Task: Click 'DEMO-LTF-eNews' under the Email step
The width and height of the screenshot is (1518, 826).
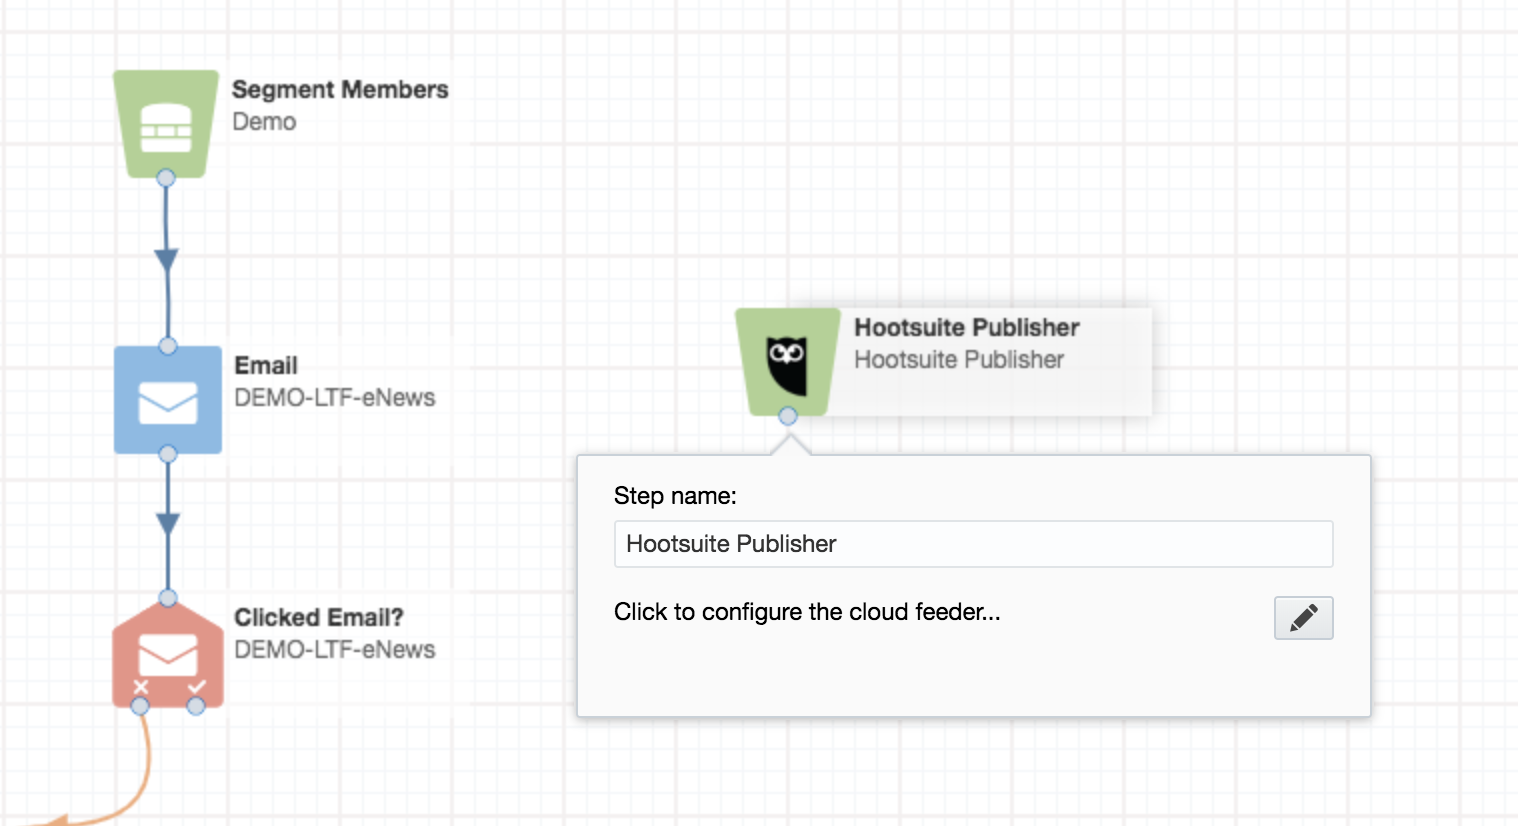Action: coord(334,398)
